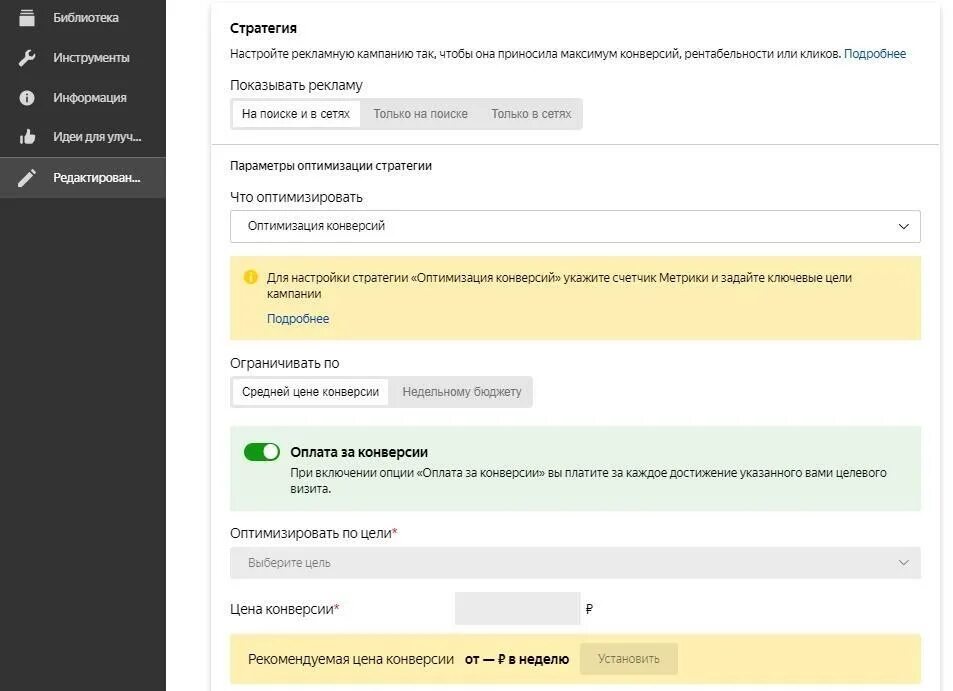Open the Библиотека sidebar icon

pyautogui.click(x=27, y=17)
